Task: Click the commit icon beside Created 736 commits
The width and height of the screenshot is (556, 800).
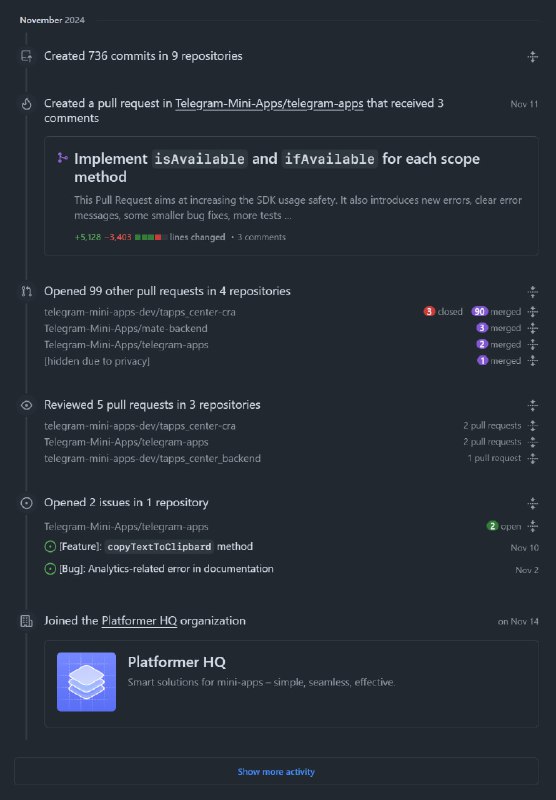Action: pos(27,56)
